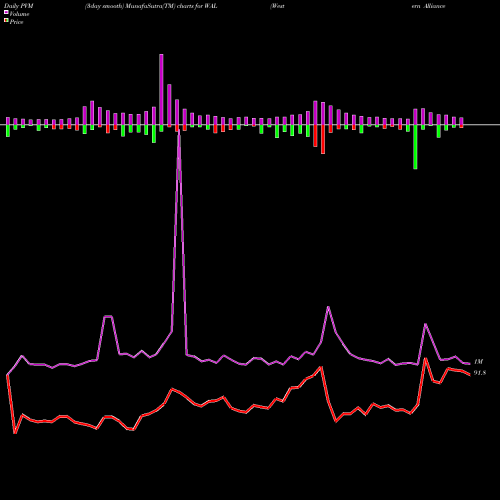Image resolution: width=500 pixels, height=500 pixels.
Task: Click the '91.8' price line end label
Action: click(x=480, y=373)
